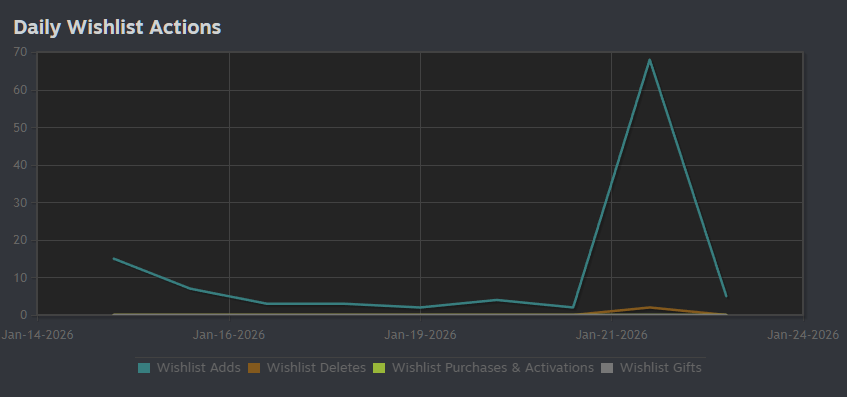This screenshot has height=397, width=847.
Task: Click the 20 y-axis label
Action: coord(21,240)
